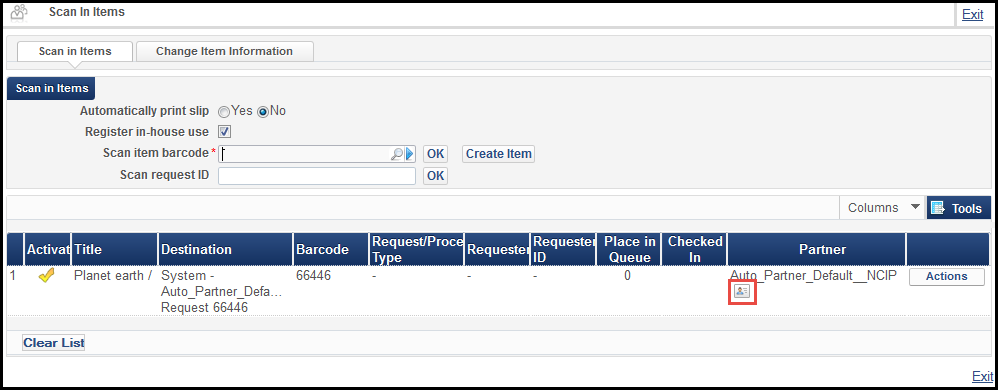The height and width of the screenshot is (390, 998).
Task: Click OK next to item barcode field
Action: [435, 154]
